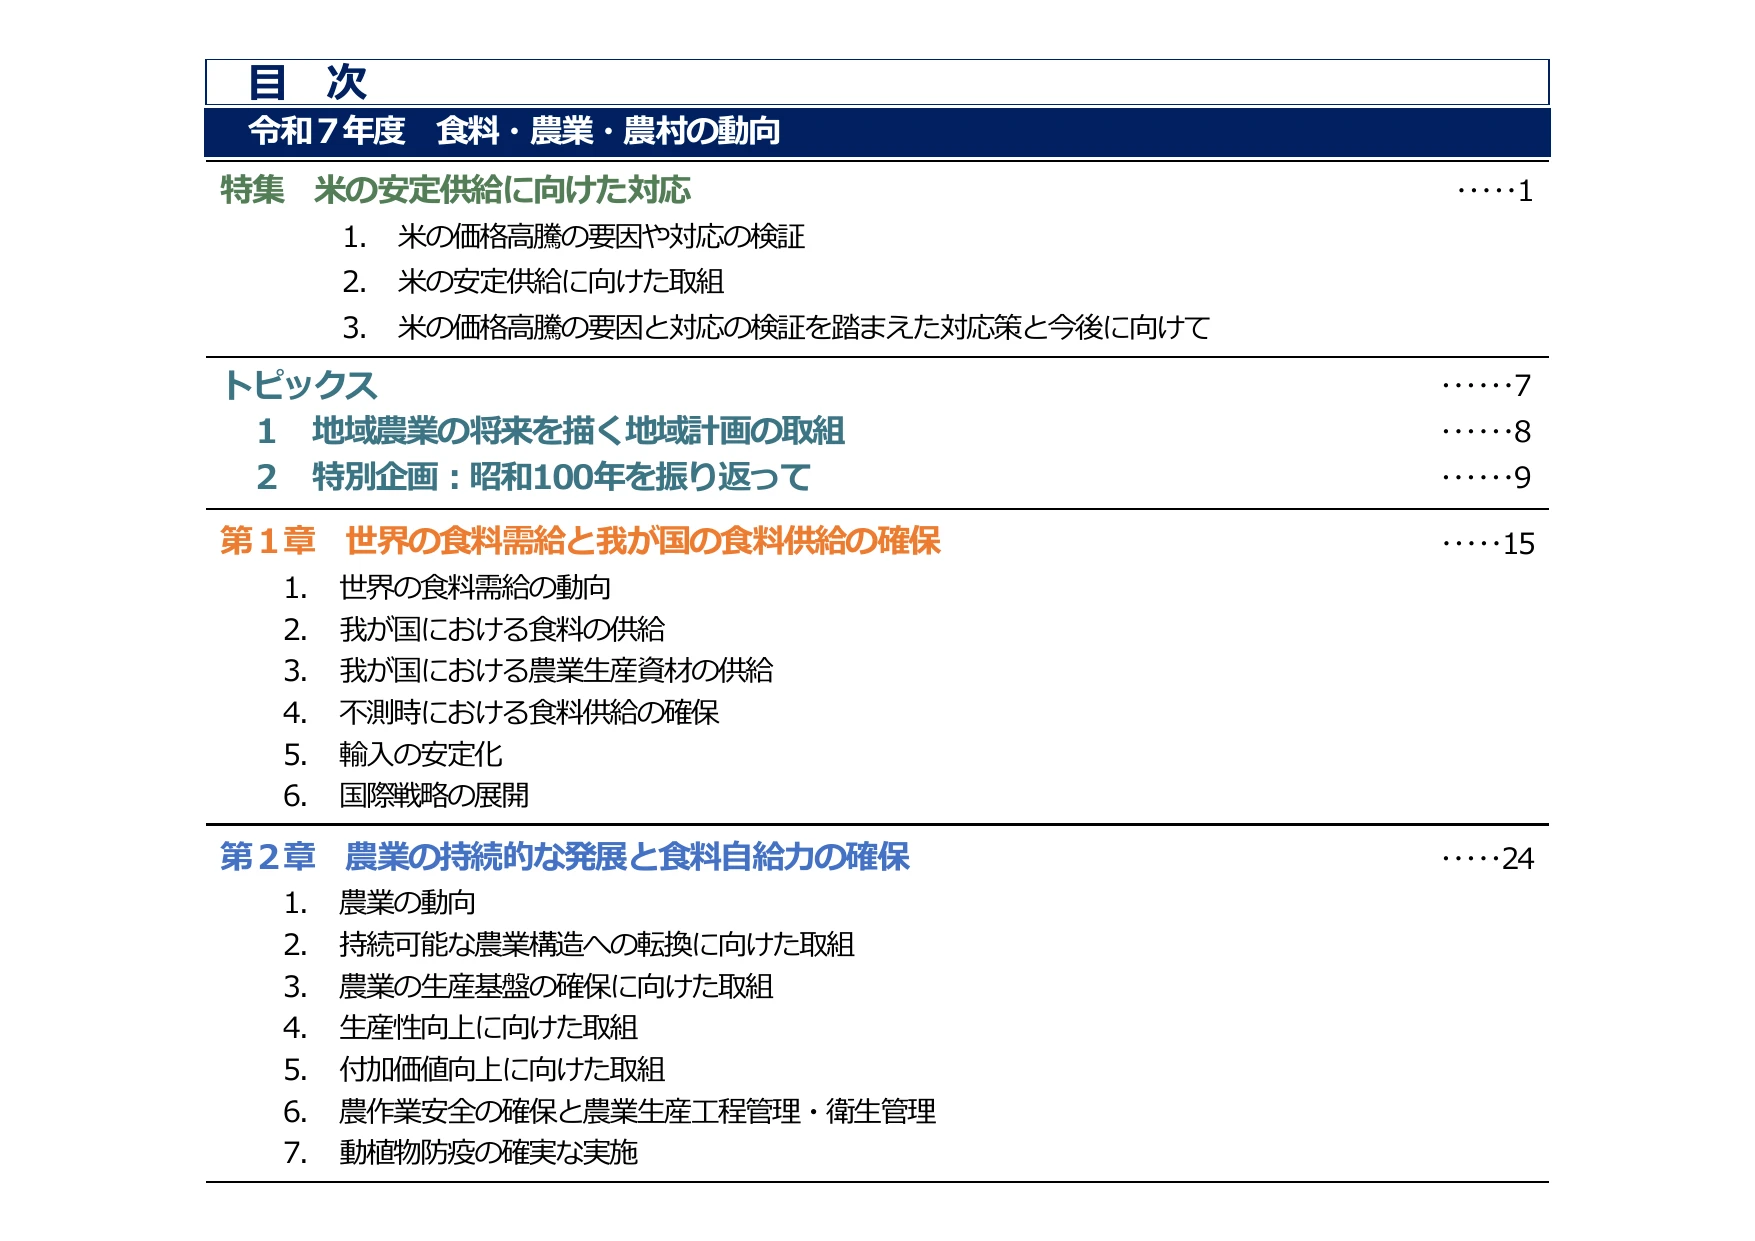Viewport: 1755px width, 1241px height.
Task: Select item 農業の動向 in chapter 2
Action: (407, 903)
